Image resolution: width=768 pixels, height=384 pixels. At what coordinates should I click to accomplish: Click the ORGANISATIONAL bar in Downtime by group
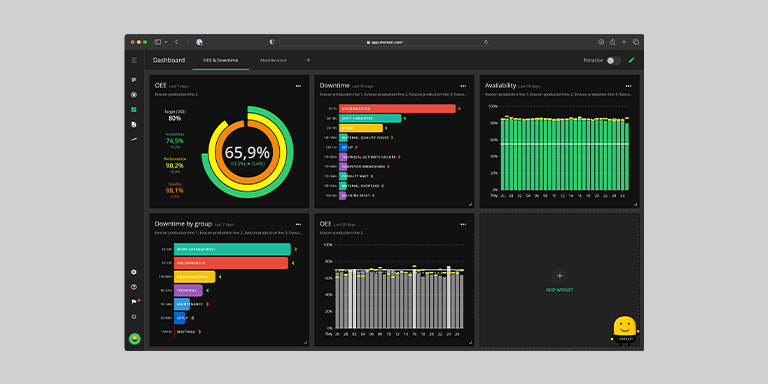(x=194, y=277)
